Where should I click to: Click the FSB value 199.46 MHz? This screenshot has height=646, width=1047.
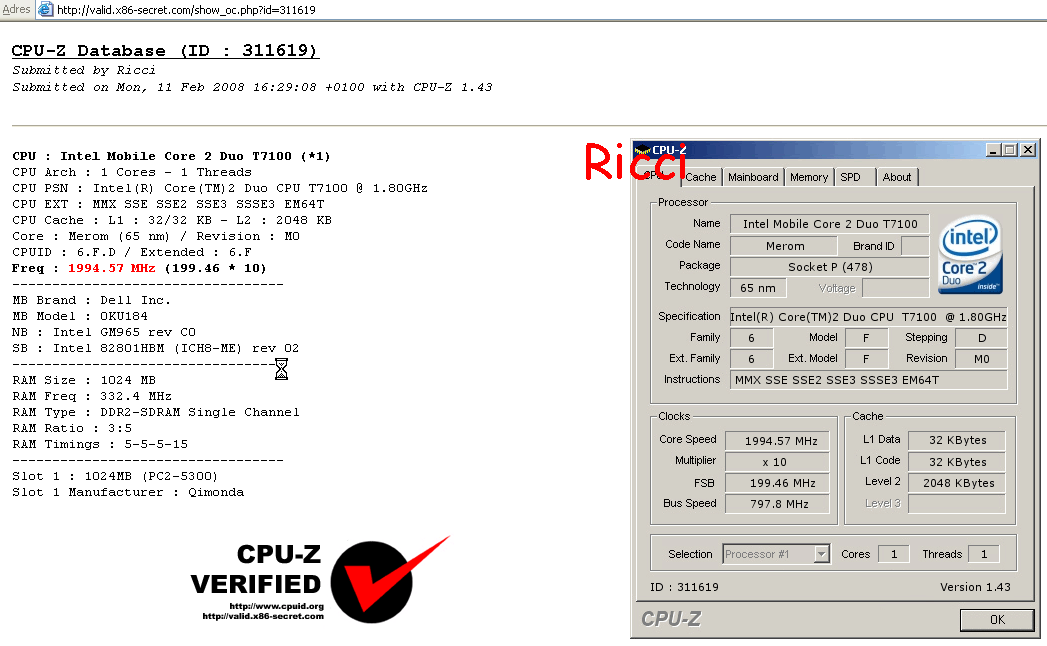click(777, 483)
